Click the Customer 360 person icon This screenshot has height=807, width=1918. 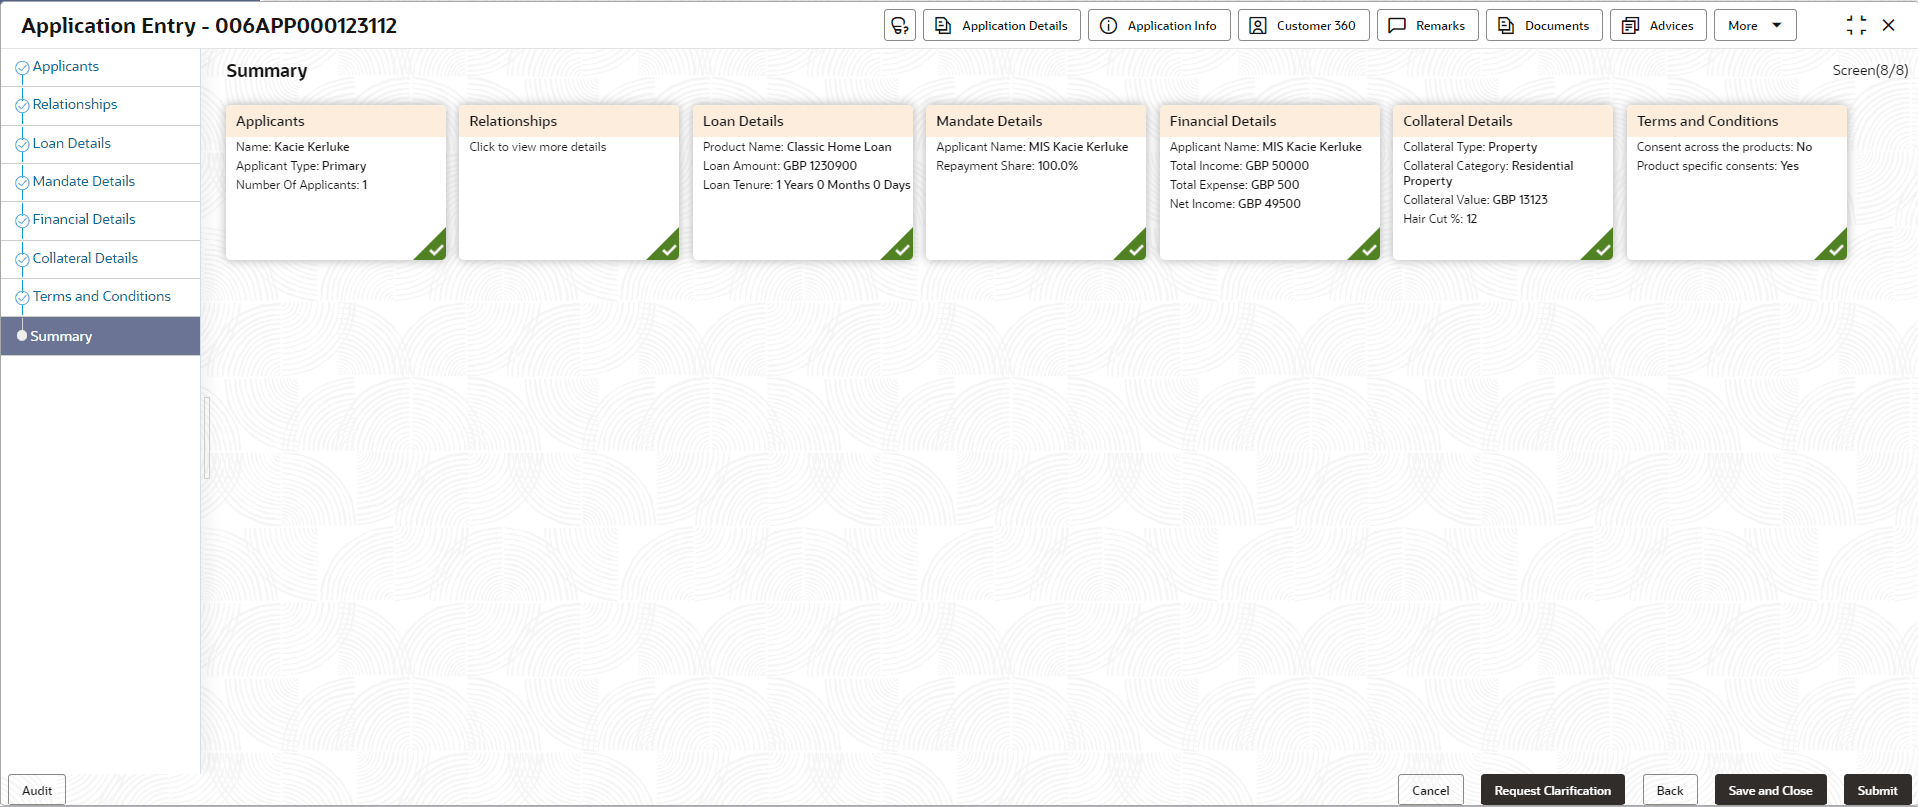pyautogui.click(x=1258, y=26)
